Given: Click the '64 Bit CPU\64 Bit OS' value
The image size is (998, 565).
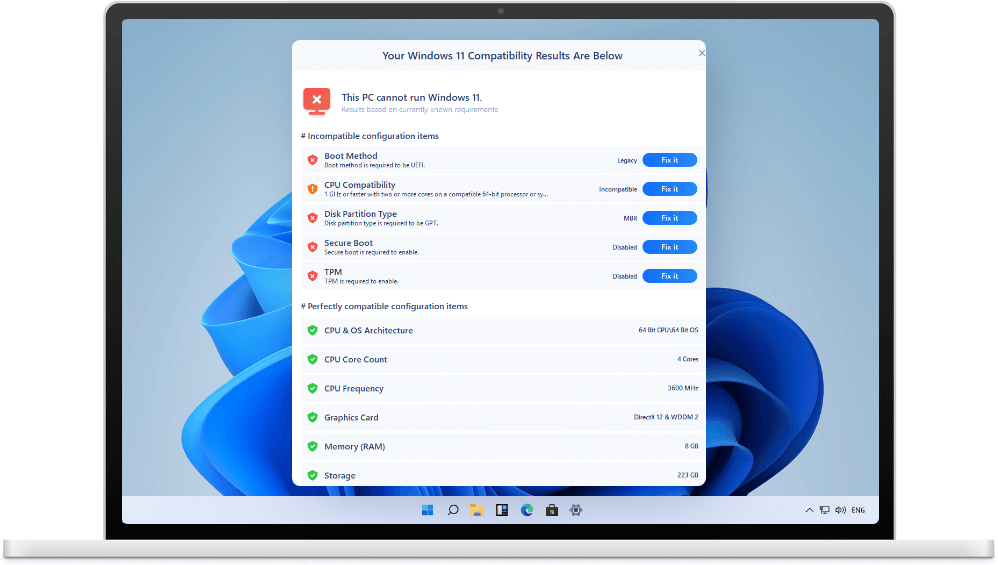Looking at the screenshot, I should tap(668, 330).
